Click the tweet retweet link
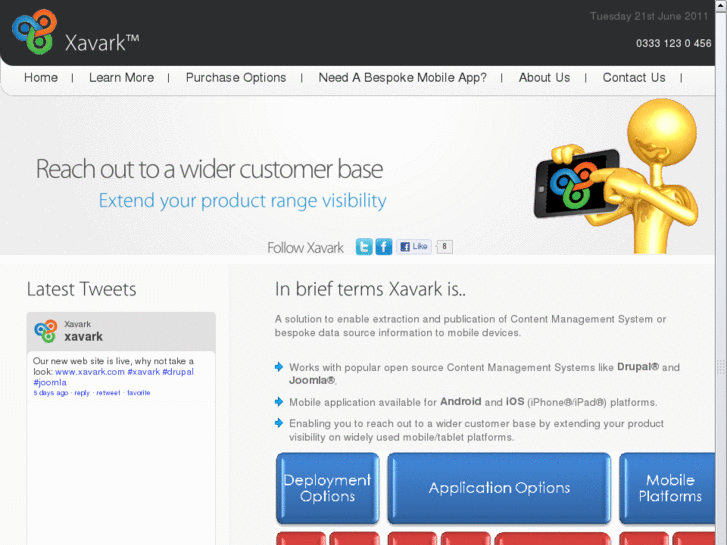Viewport: 727px width, 545px height. (x=108, y=393)
